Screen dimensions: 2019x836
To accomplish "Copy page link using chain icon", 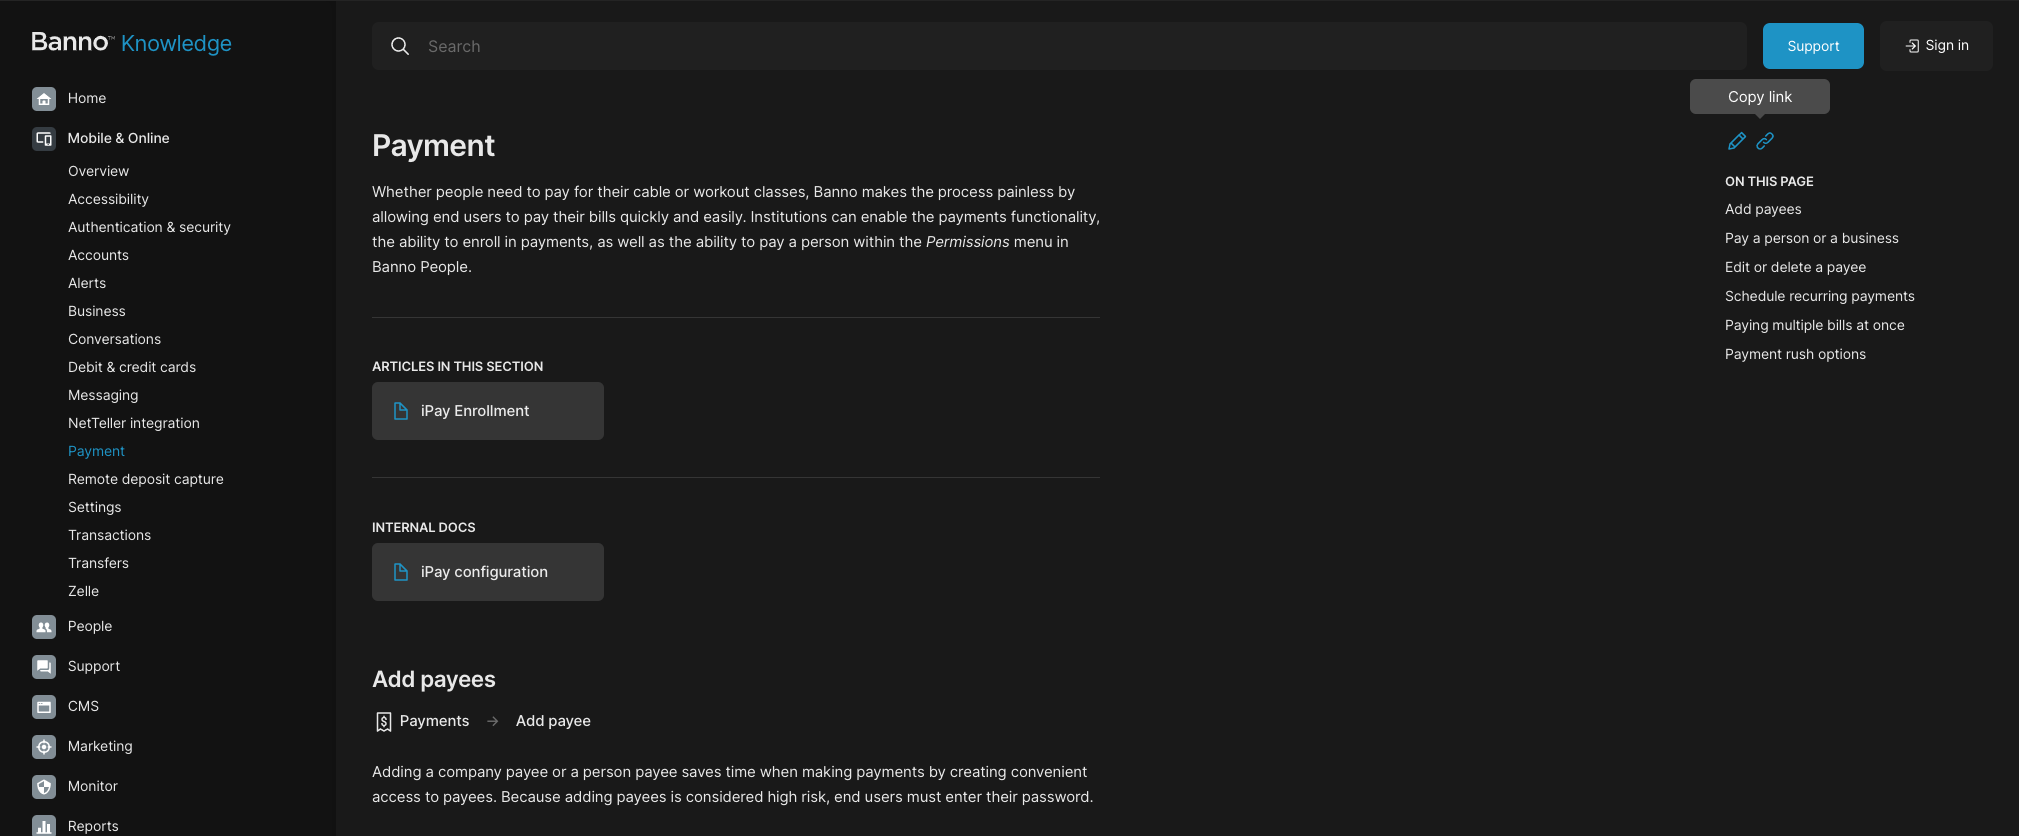I will coord(1765,142).
